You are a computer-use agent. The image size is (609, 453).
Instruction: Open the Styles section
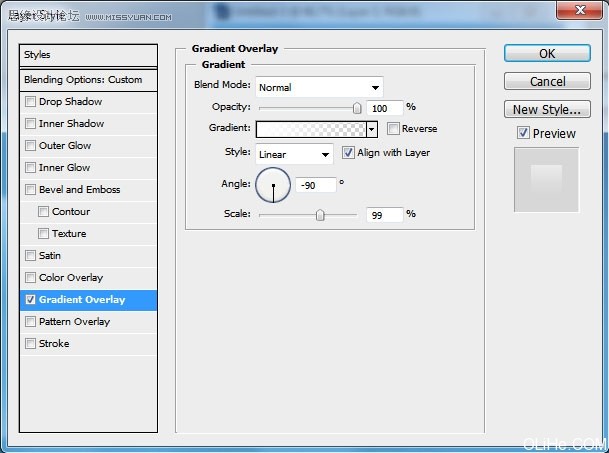88,55
